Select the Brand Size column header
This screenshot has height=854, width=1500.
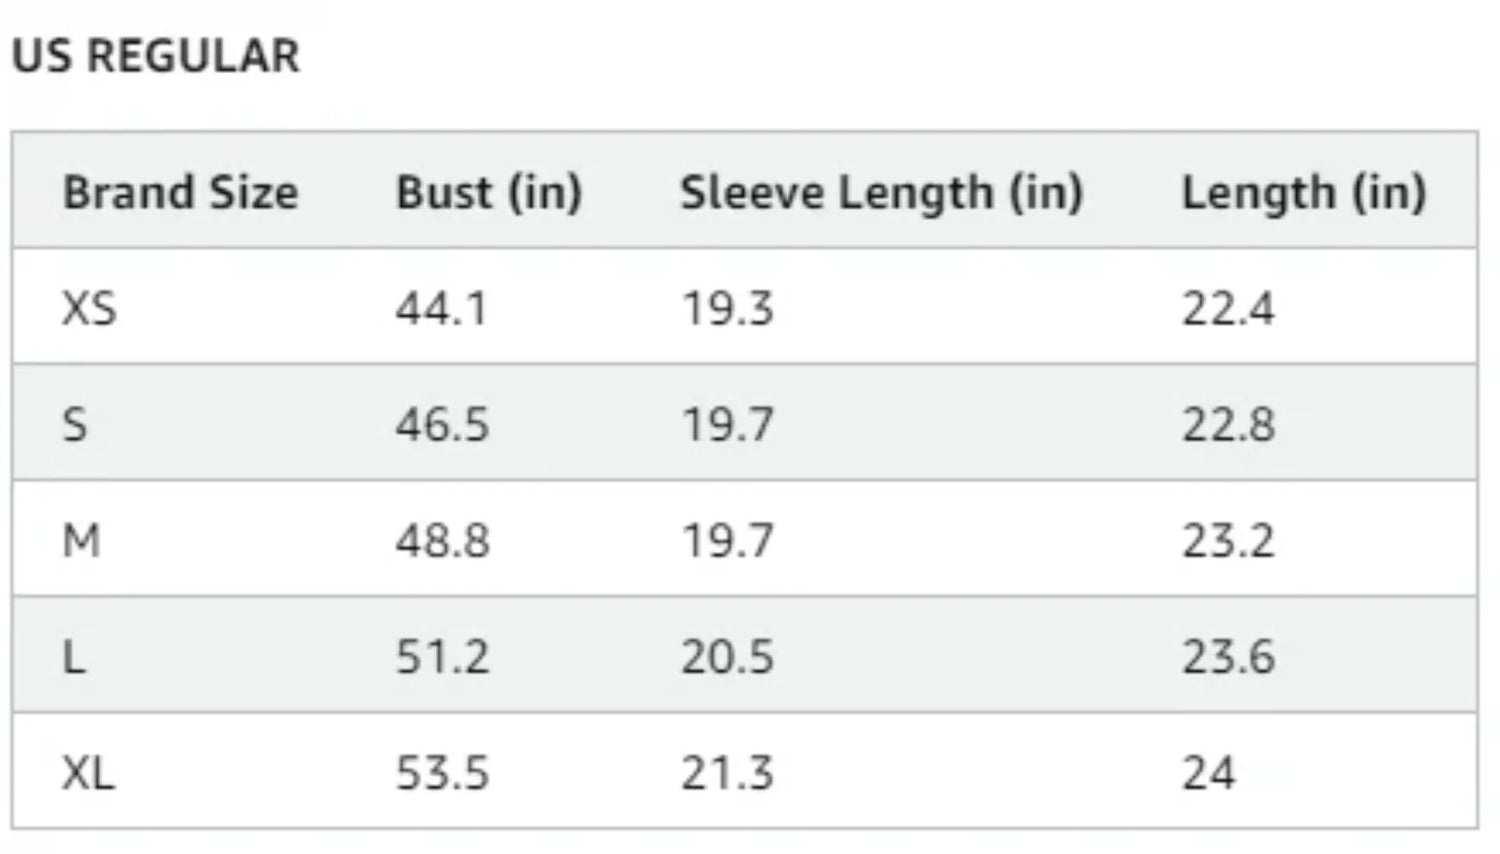(x=180, y=192)
